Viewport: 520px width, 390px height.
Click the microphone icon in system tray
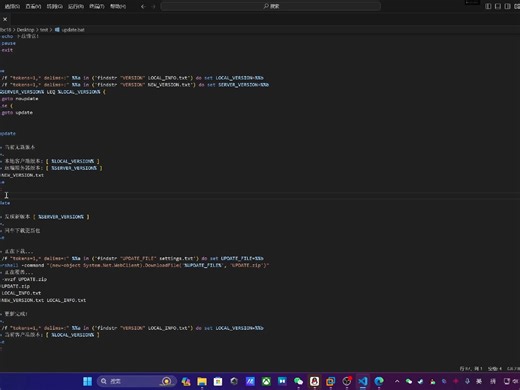coord(467,381)
